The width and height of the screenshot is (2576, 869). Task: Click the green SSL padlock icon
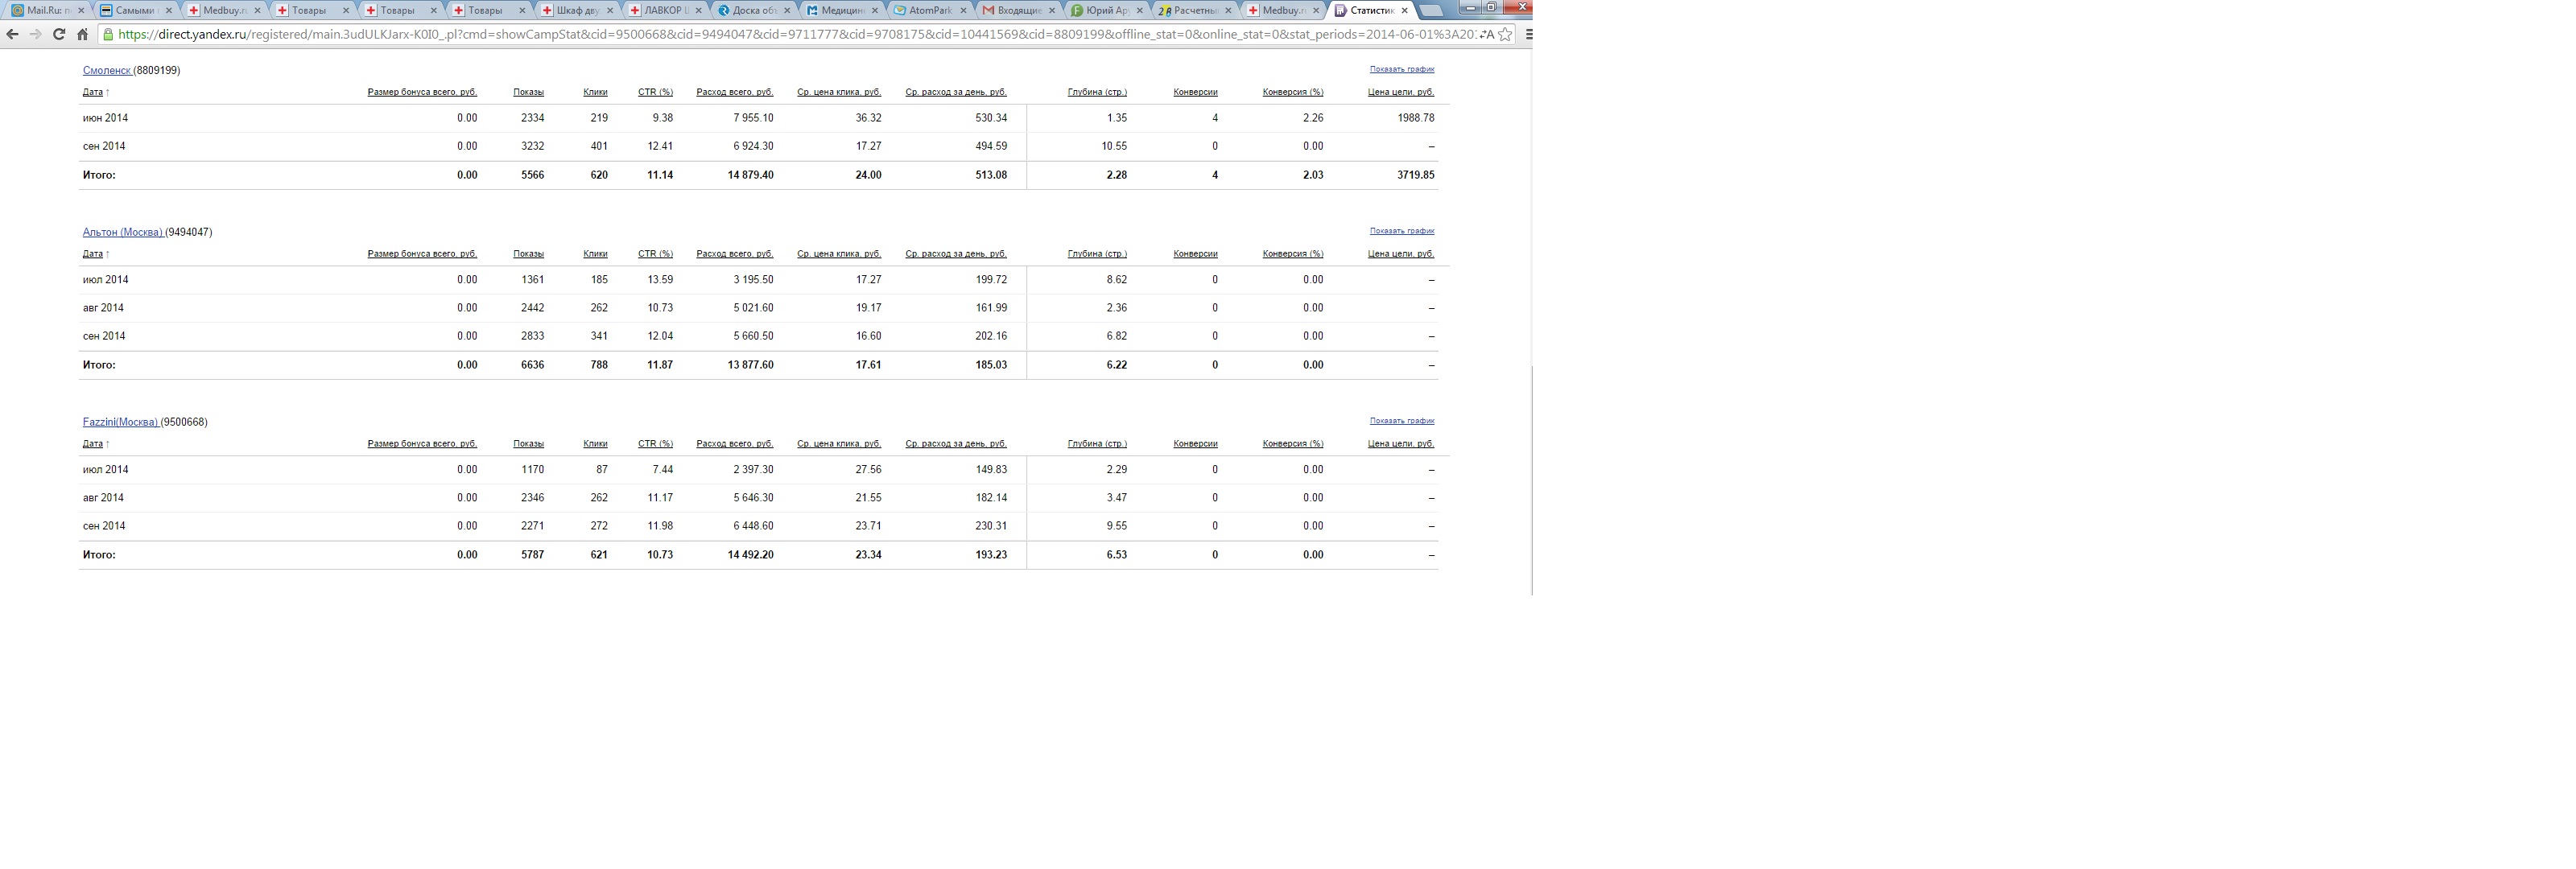pyautogui.click(x=108, y=34)
